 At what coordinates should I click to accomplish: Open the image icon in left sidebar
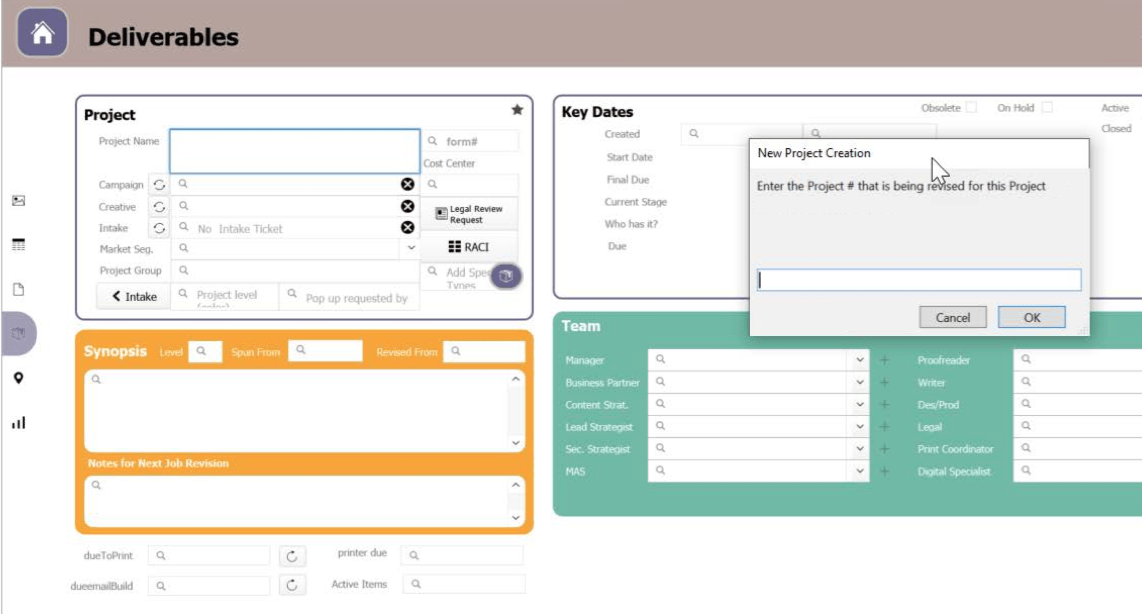point(19,200)
